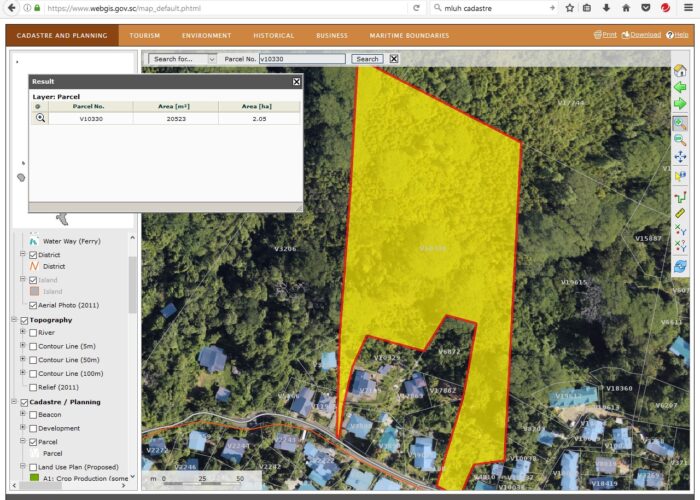
Task: Click the Home full-extent map icon
Action: click(680, 71)
